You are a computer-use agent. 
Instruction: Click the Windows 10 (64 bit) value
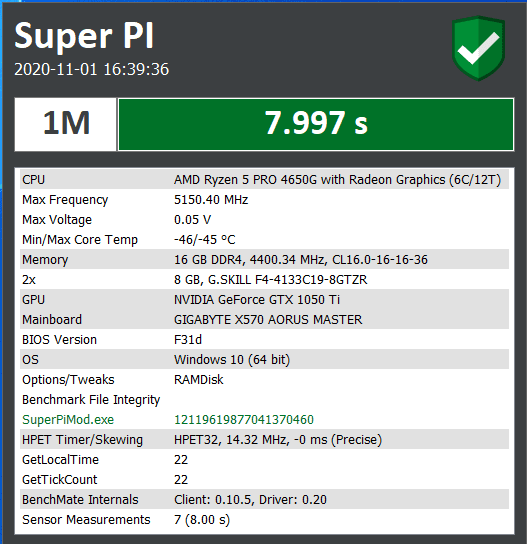(x=232, y=360)
